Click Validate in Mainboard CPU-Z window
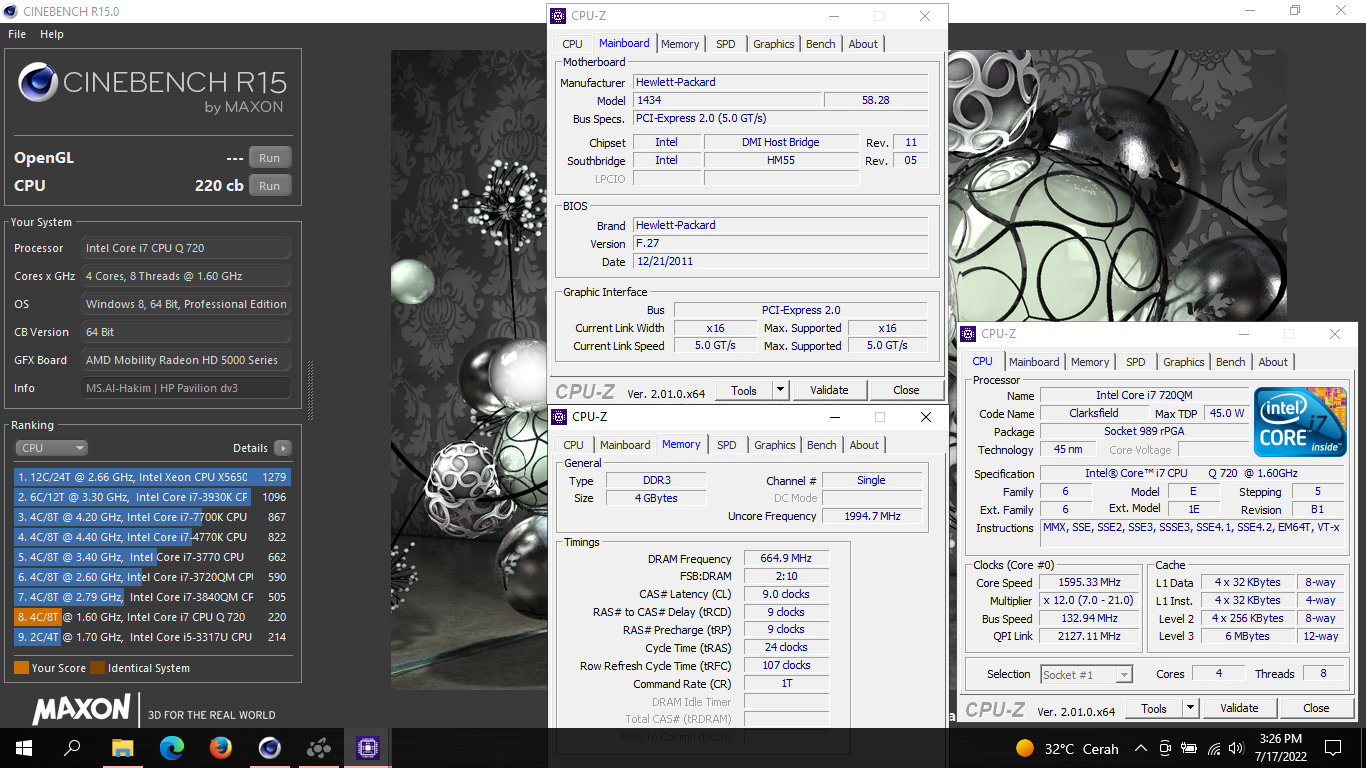This screenshot has width=1366, height=768. [829, 390]
